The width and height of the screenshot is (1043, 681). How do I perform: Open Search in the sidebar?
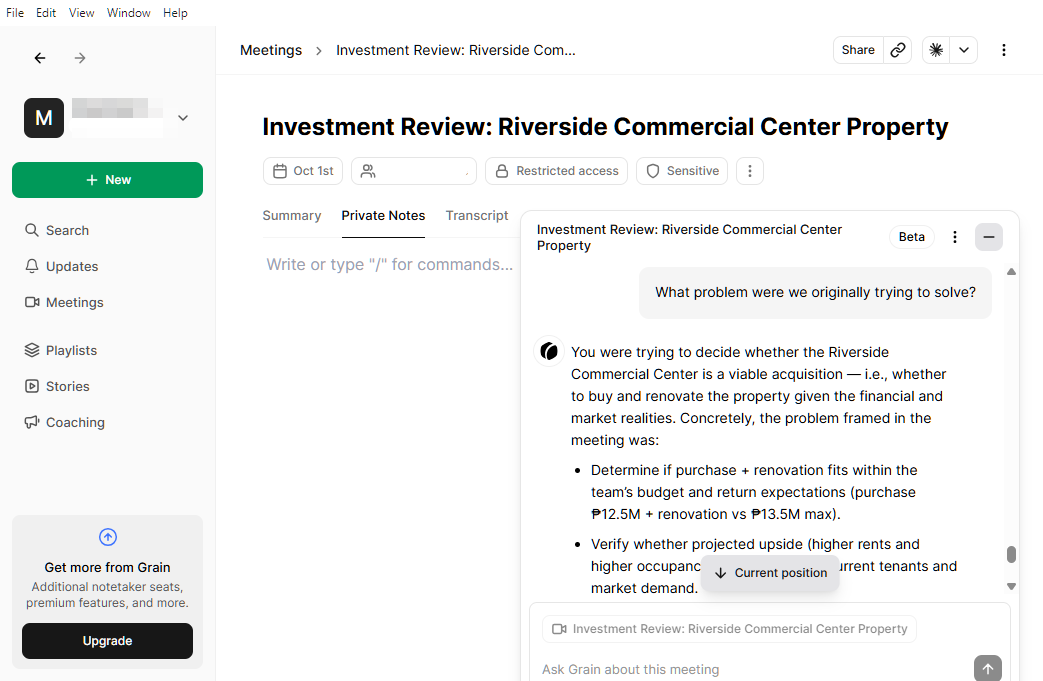(57, 230)
